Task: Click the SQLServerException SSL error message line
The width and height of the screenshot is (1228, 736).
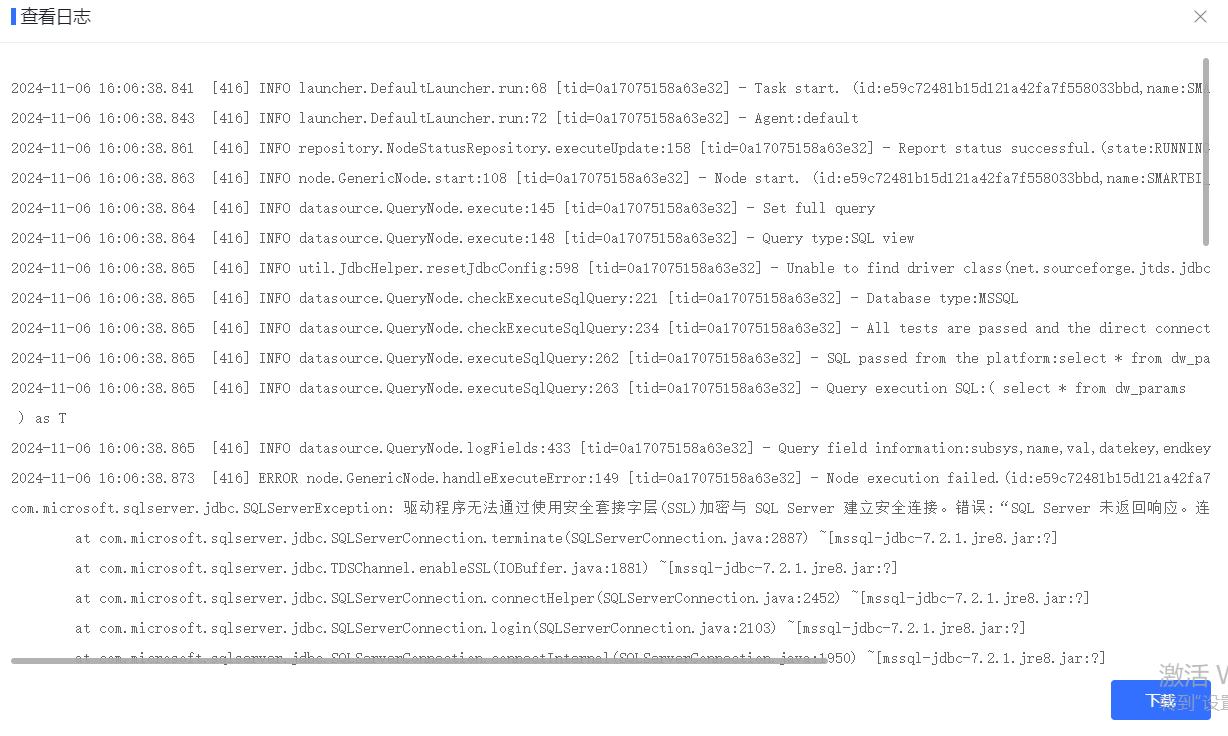Action: (611, 508)
